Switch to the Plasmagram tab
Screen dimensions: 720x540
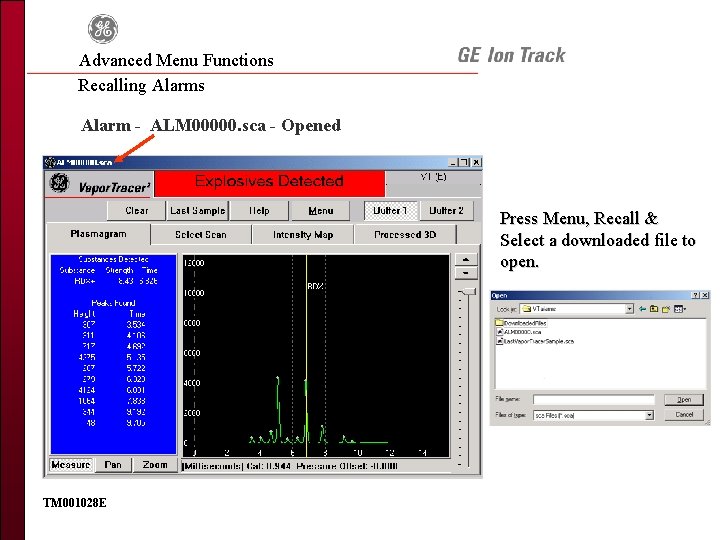98,234
